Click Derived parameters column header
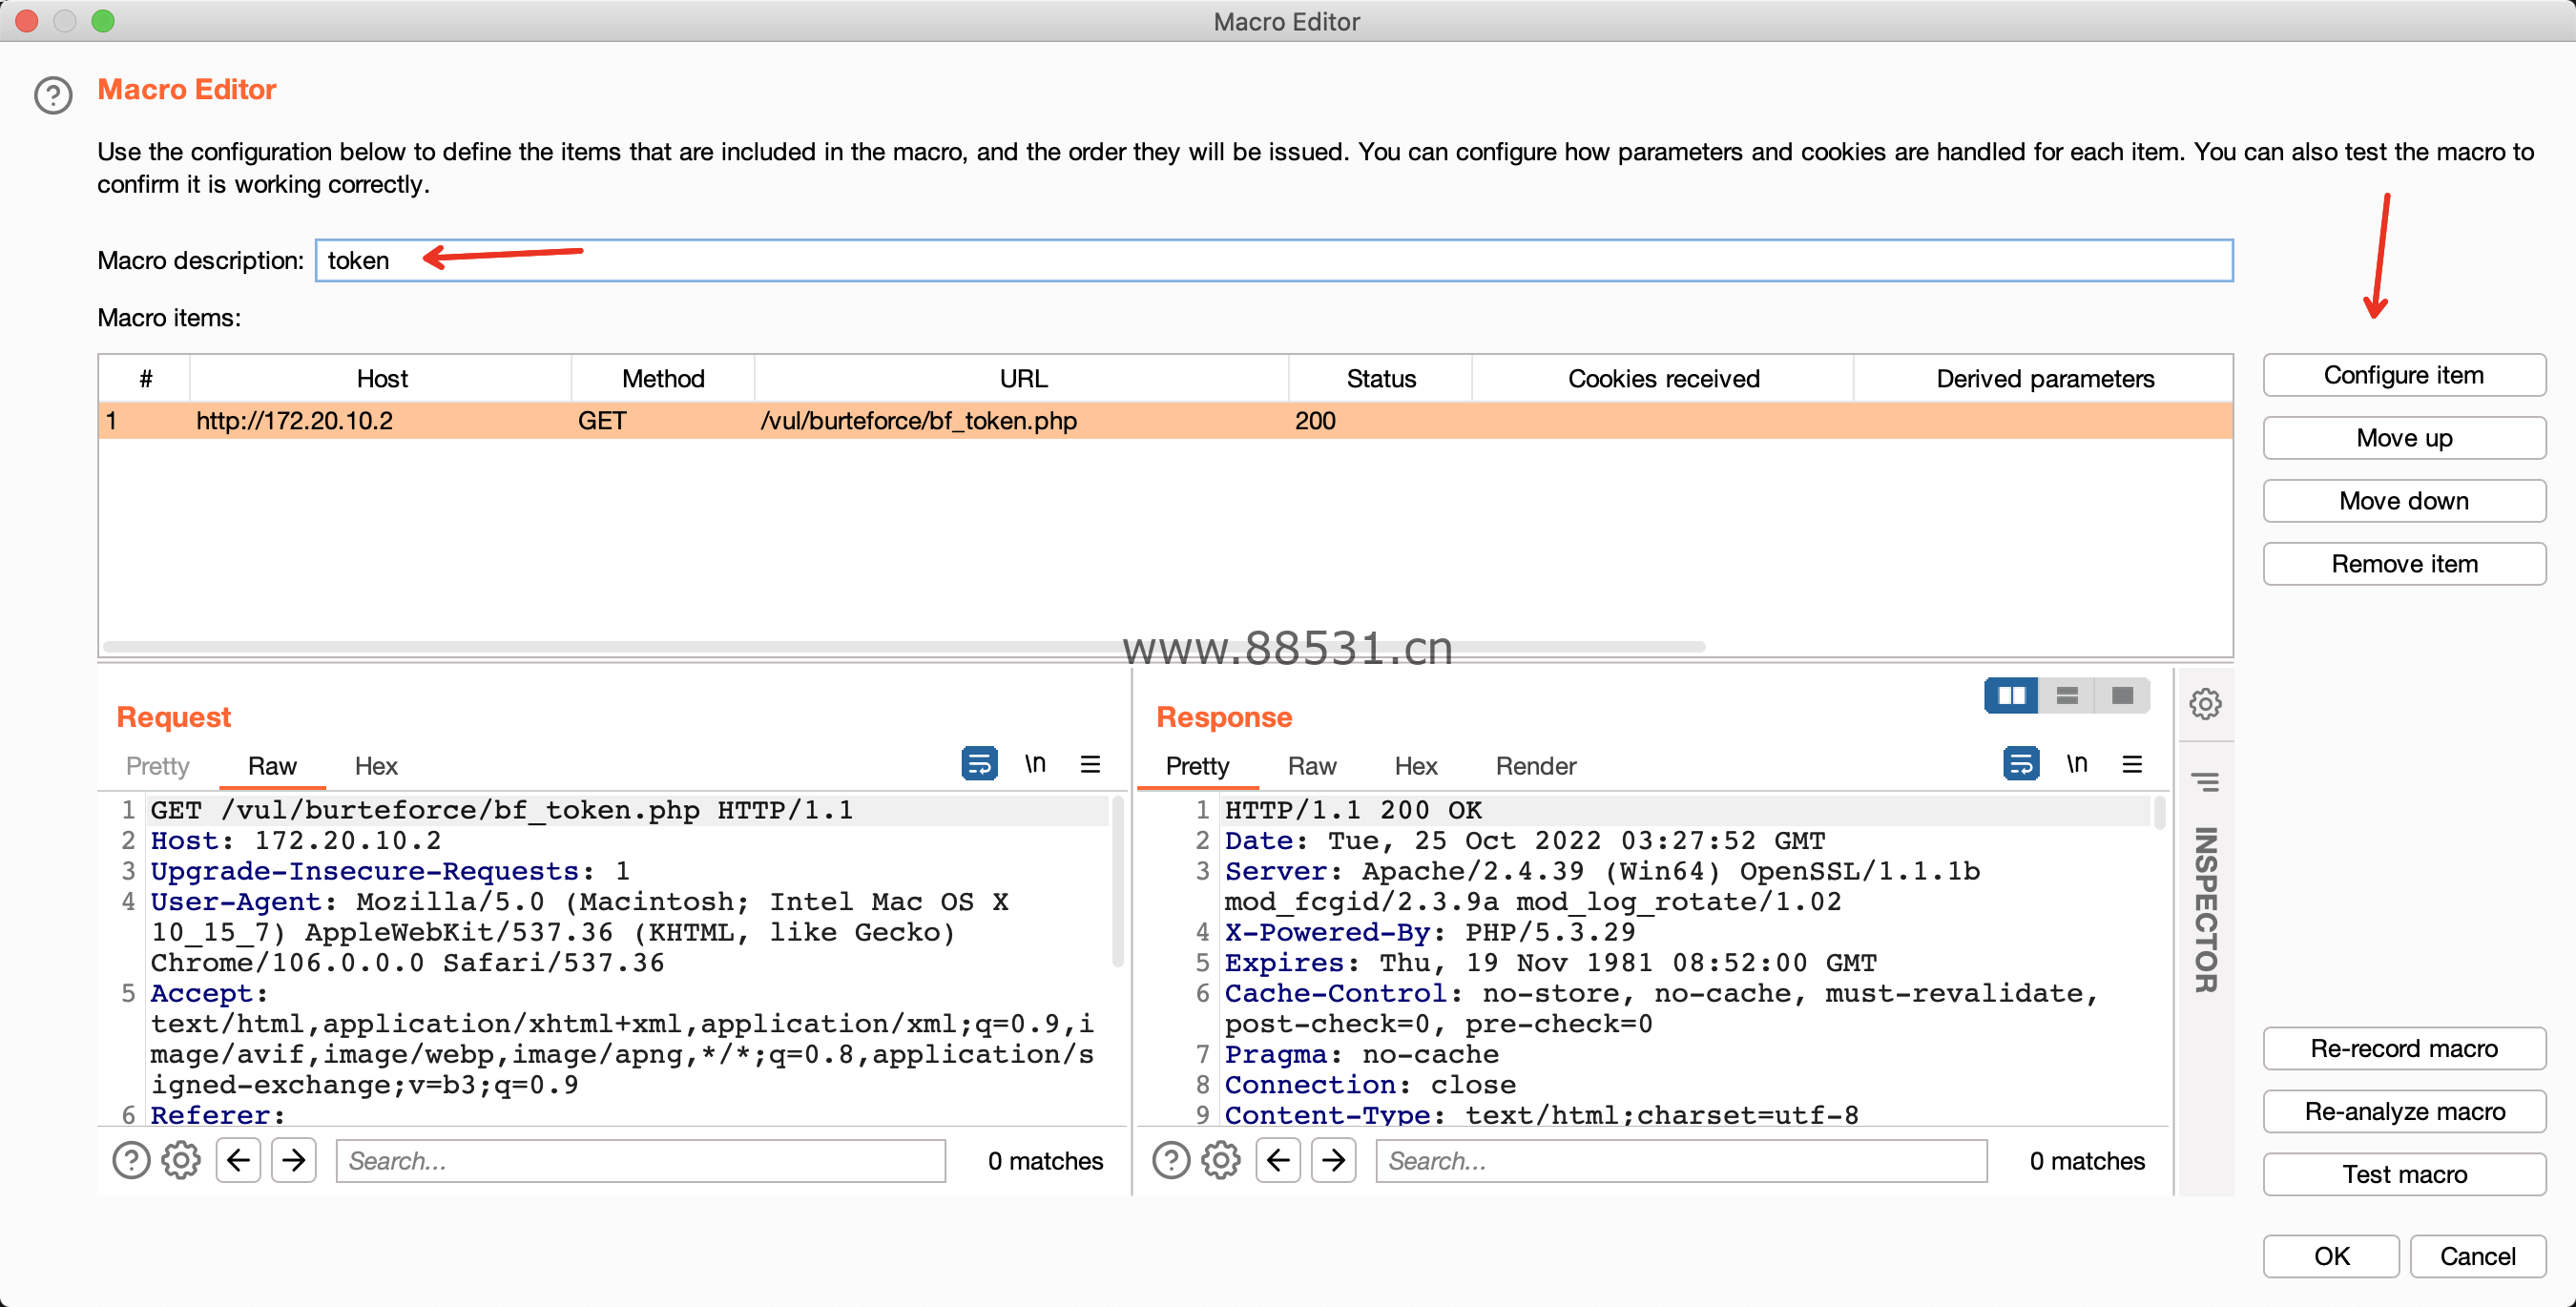Image resolution: width=2576 pixels, height=1307 pixels. point(2044,379)
